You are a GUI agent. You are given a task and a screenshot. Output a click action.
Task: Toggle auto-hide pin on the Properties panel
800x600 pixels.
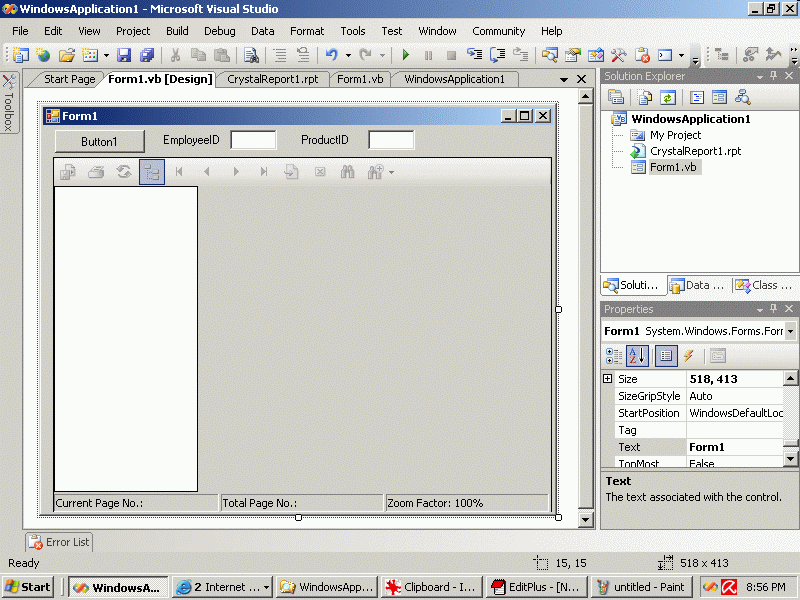tap(774, 309)
